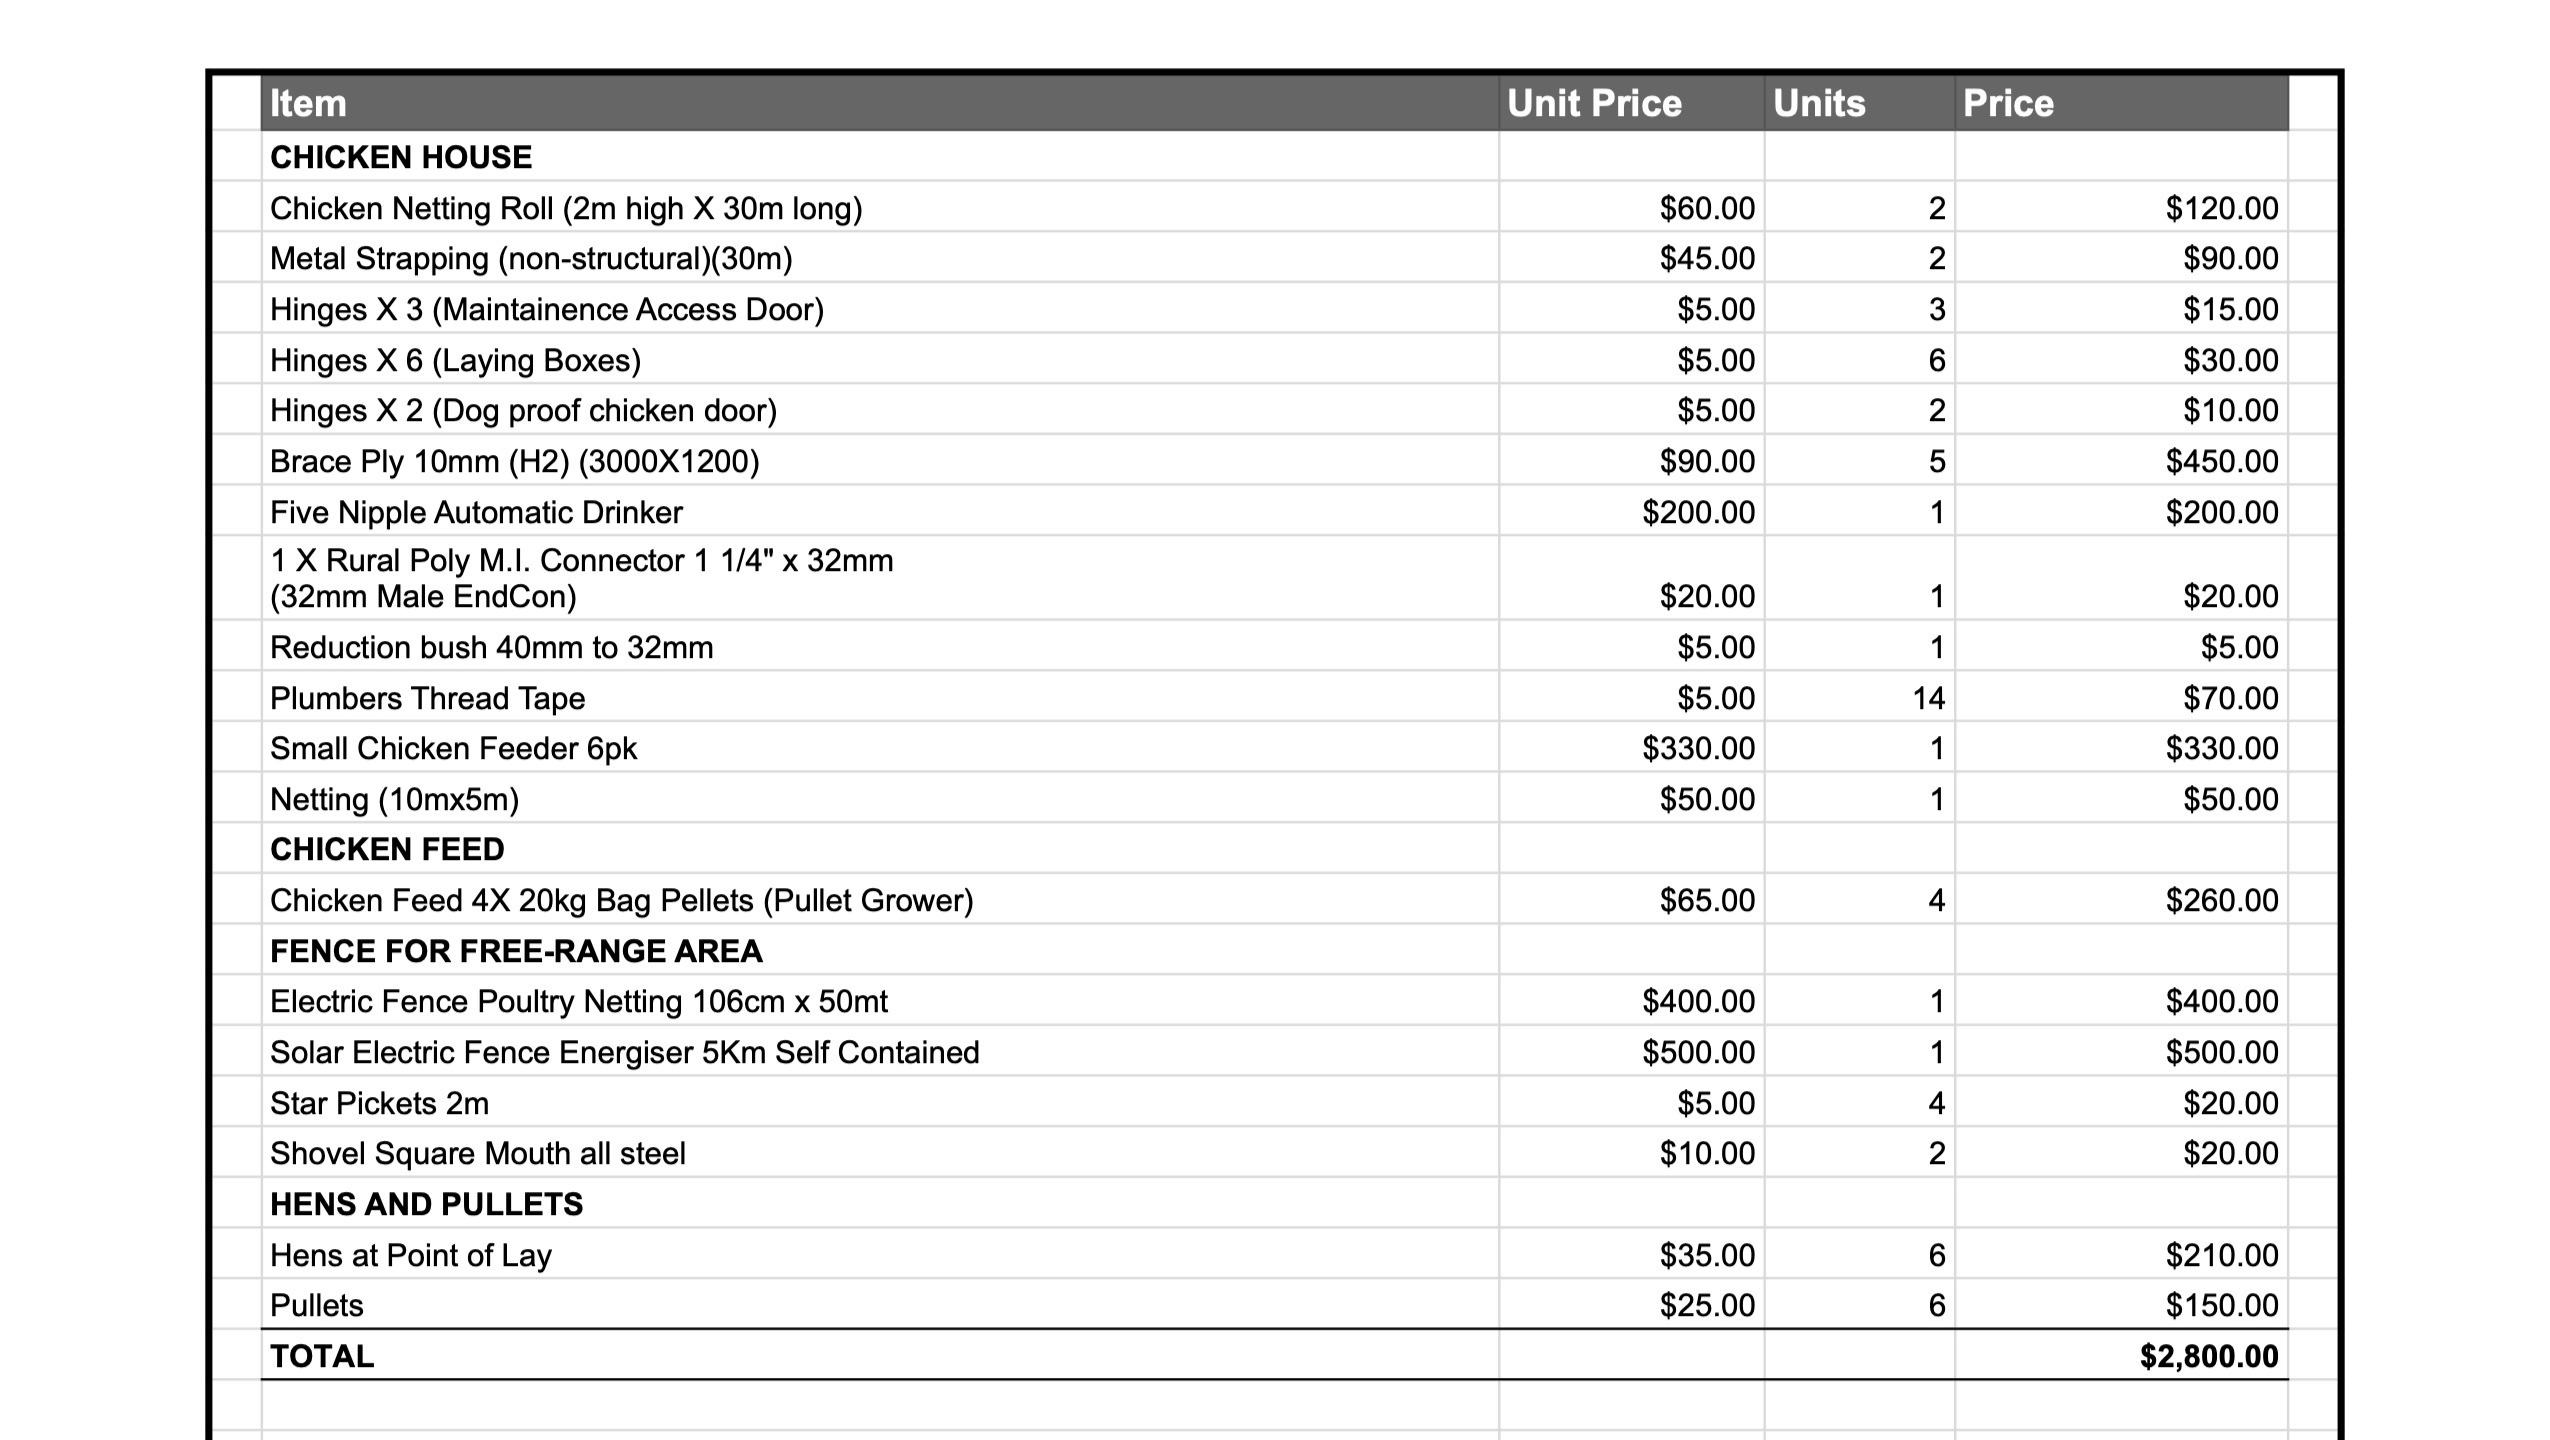Click the CHICKEN HOUSE section heading
Screen dimensions: 2550x1440
[x=401, y=157]
